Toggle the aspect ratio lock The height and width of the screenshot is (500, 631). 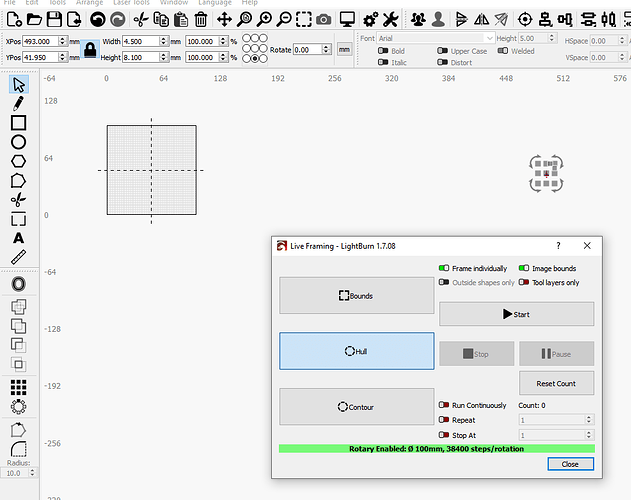pos(90,50)
